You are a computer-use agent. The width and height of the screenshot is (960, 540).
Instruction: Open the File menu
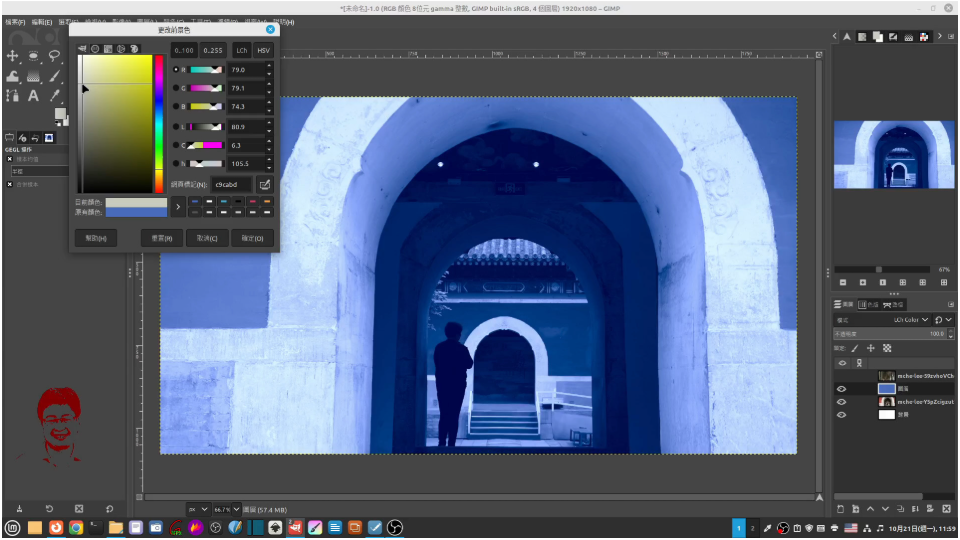(x=15, y=22)
